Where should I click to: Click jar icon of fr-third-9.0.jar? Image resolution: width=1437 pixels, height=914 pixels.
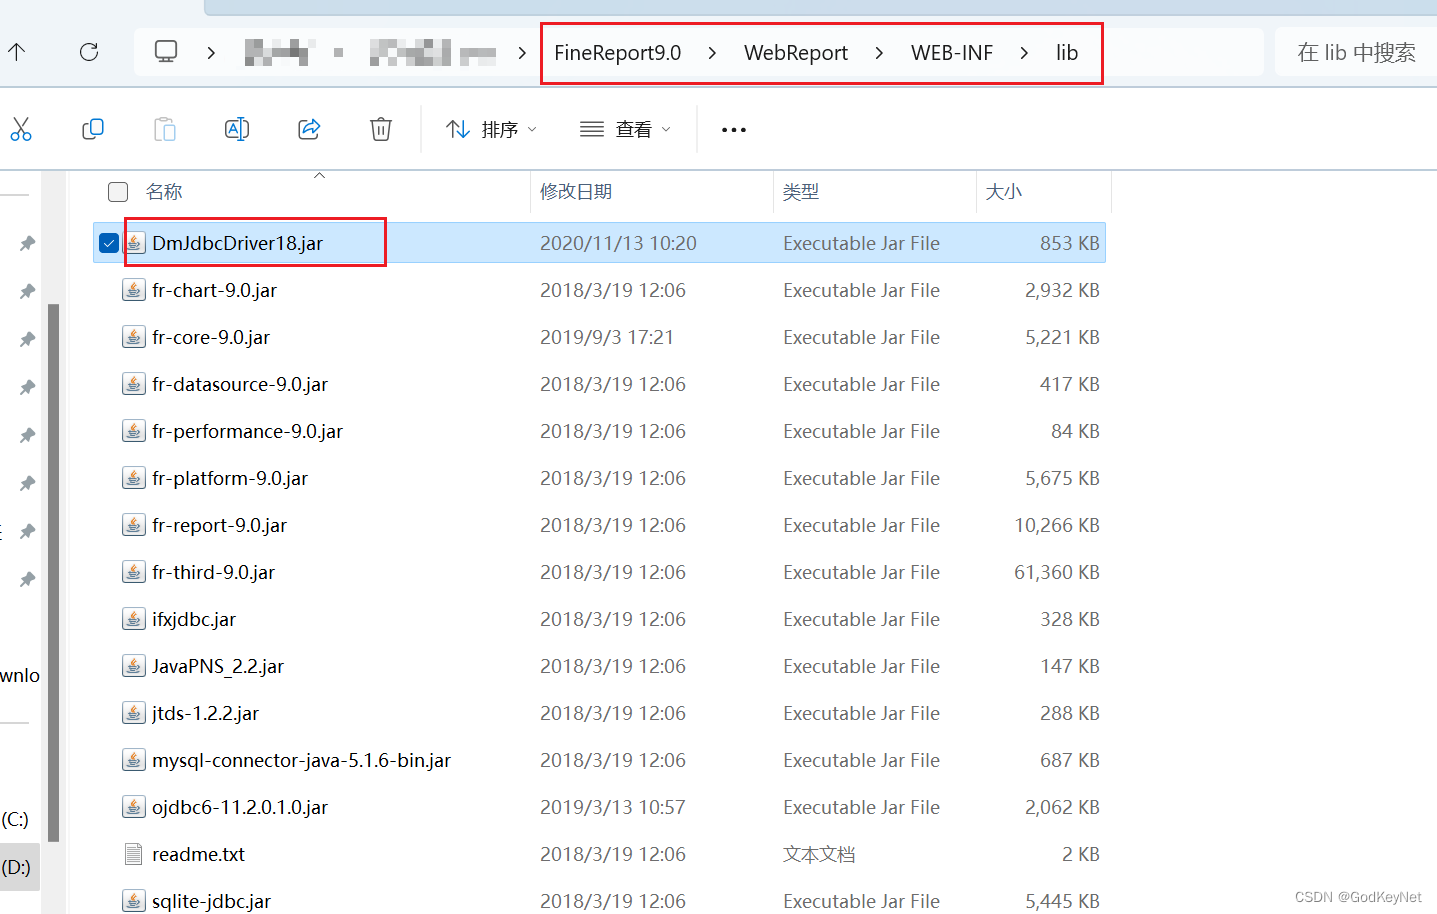click(x=133, y=572)
